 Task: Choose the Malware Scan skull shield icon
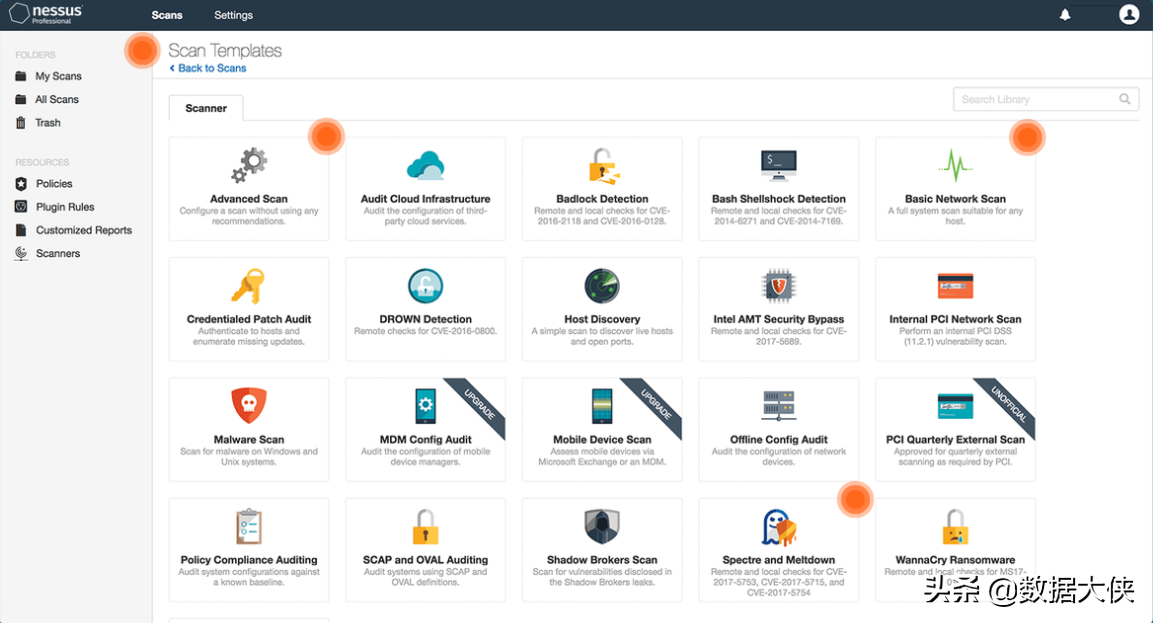[x=249, y=406]
